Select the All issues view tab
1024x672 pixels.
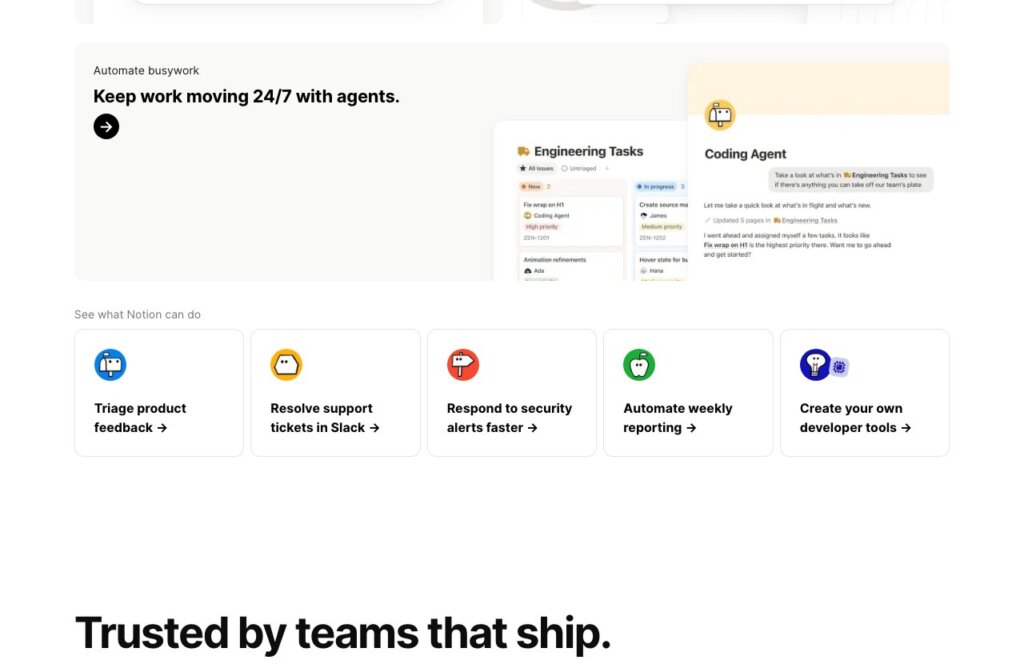(x=536, y=168)
